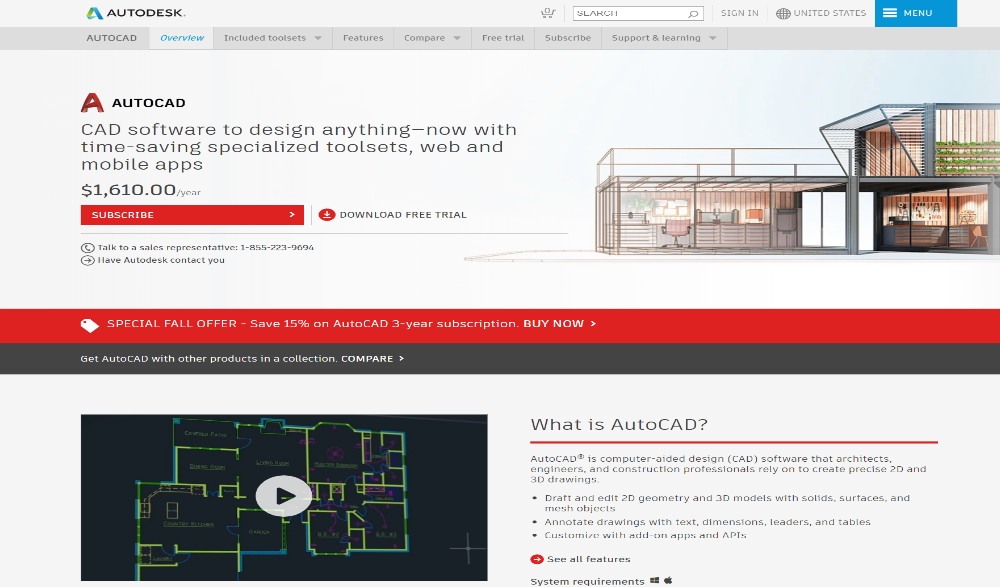1000x587 pixels.
Task: Click the Apple icon next to System requirements
Action: pos(668,581)
